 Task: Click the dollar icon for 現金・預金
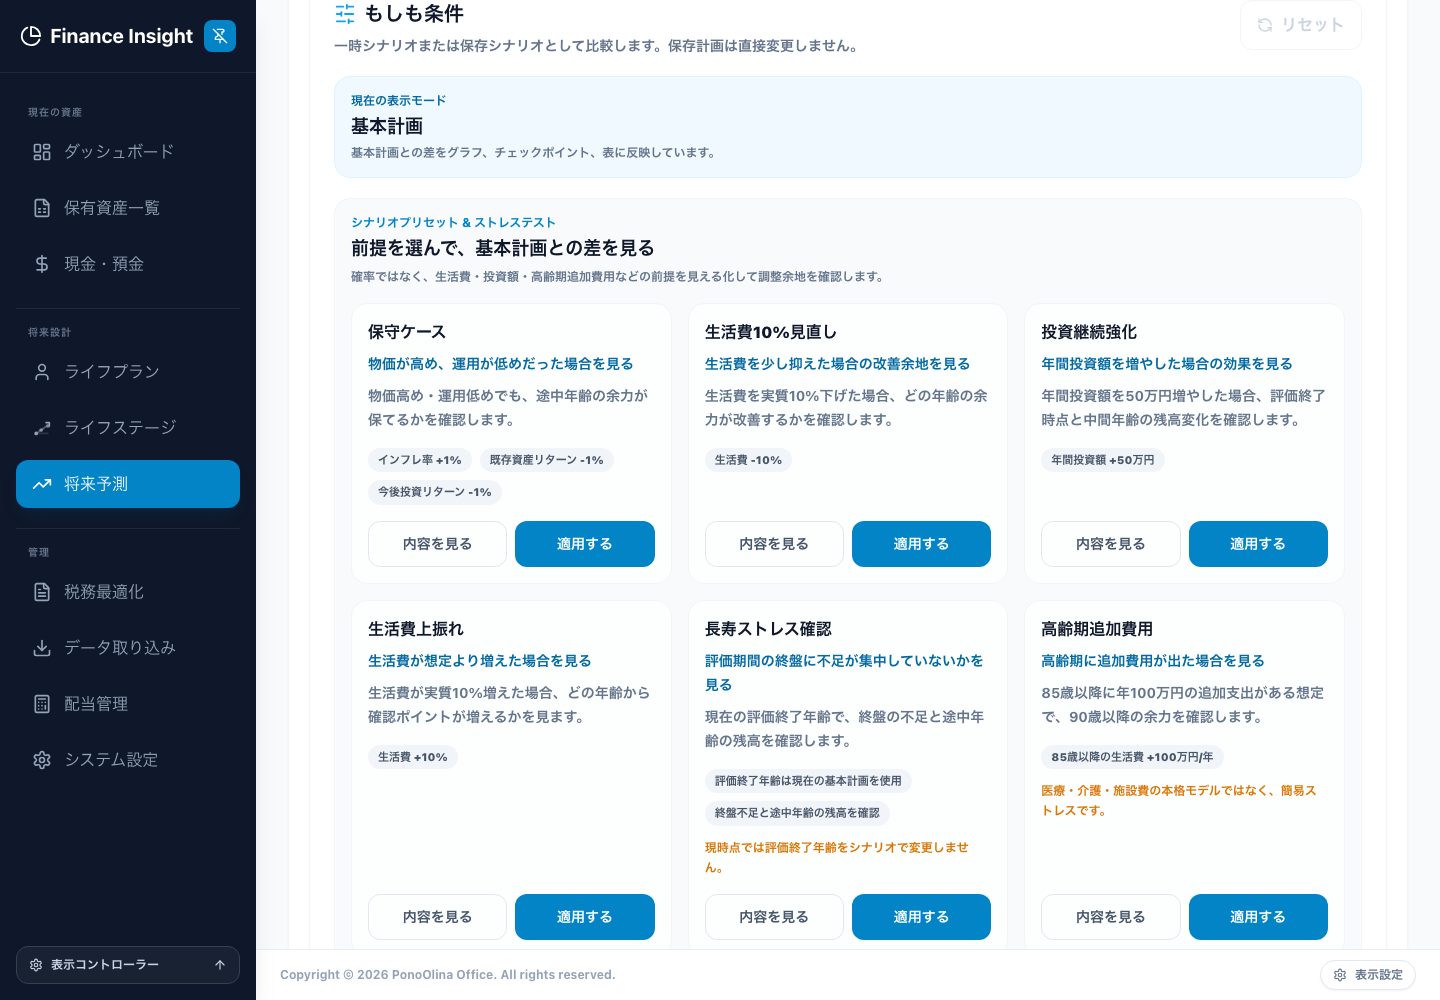(x=42, y=264)
